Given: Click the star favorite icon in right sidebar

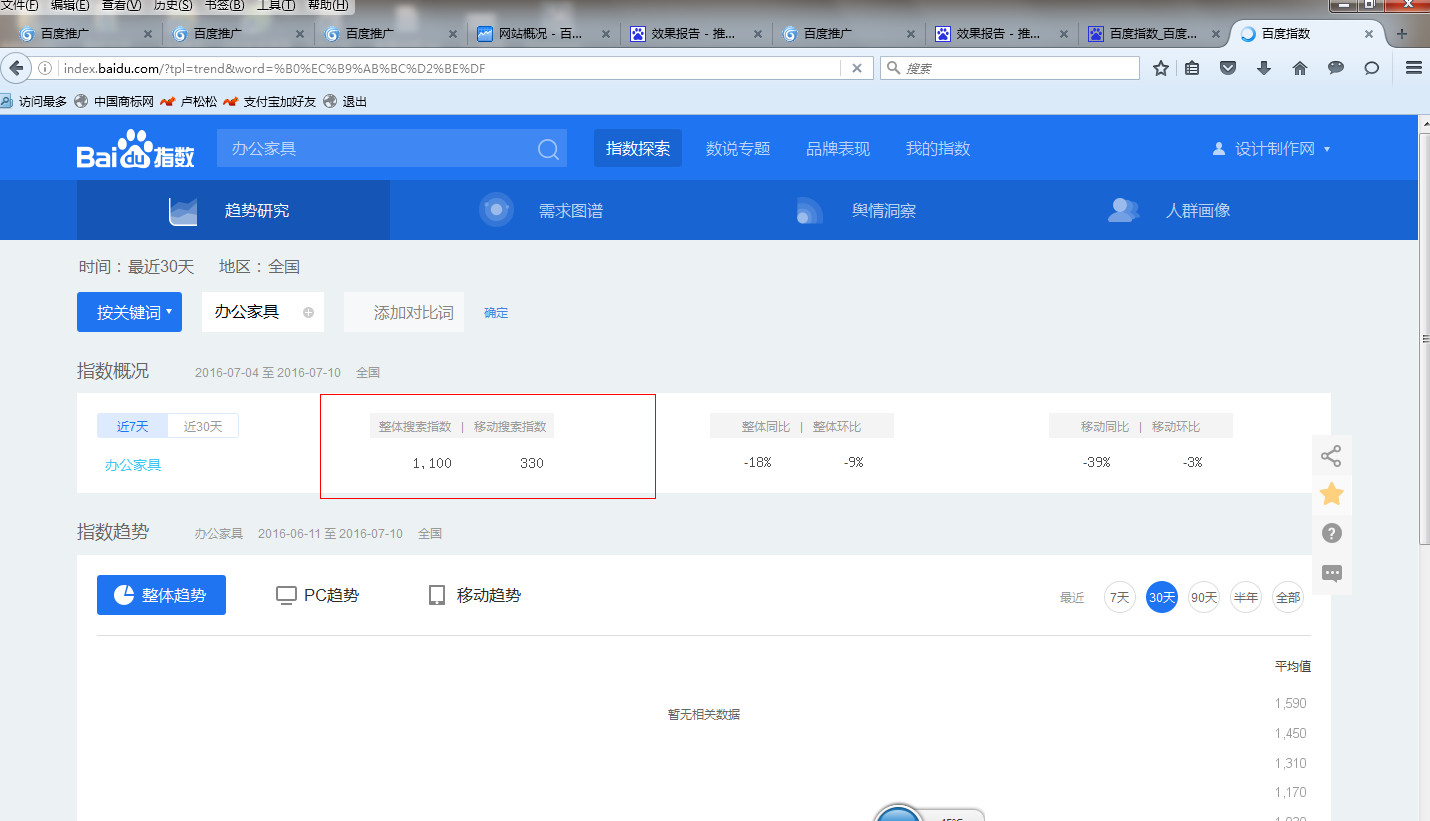Looking at the screenshot, I should coord(1331,494).
